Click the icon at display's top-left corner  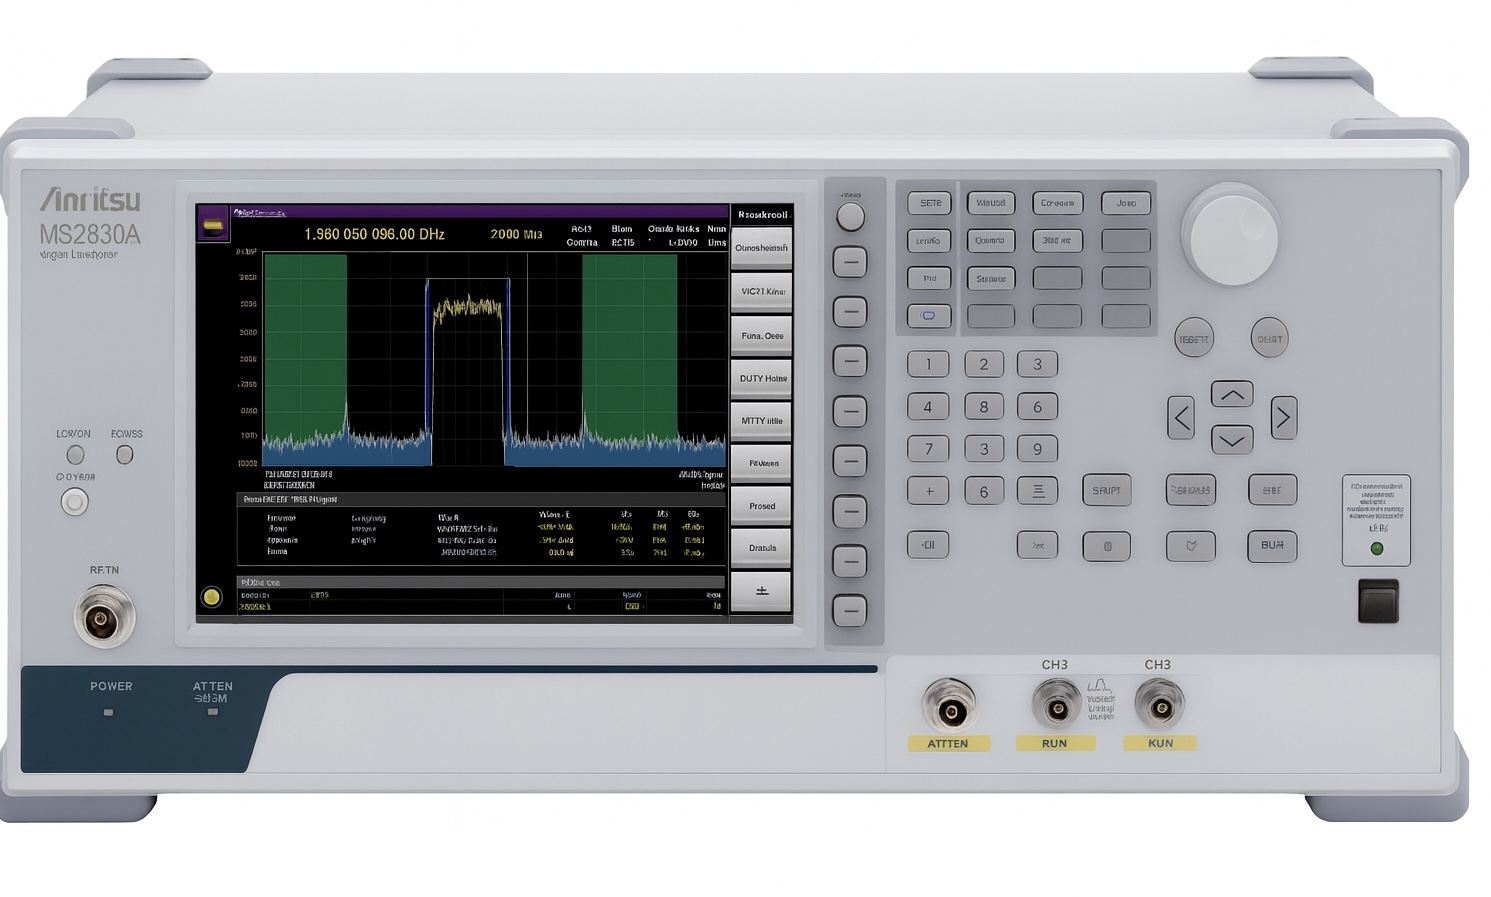213,225
